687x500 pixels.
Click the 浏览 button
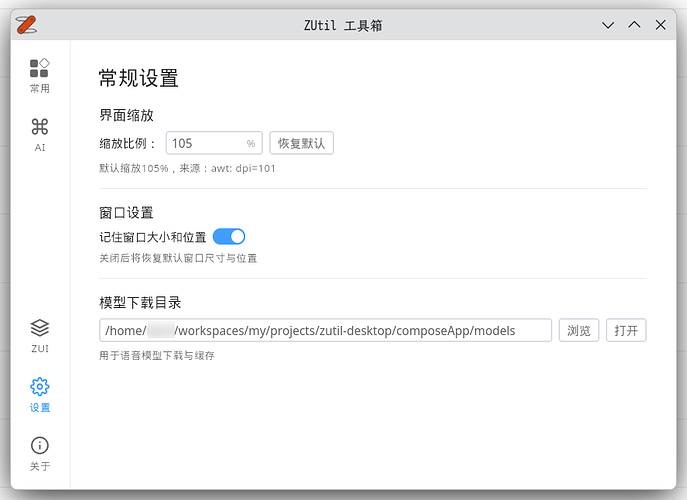click(x=579, y=330)
